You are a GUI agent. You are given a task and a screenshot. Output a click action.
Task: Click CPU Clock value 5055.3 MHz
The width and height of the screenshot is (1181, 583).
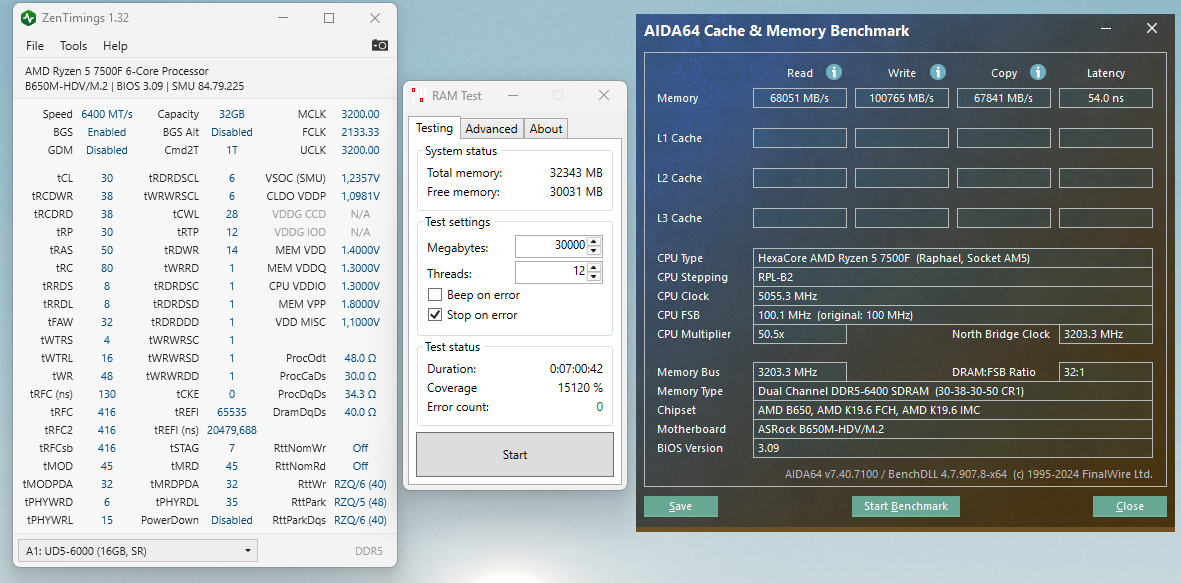[953, 296]
